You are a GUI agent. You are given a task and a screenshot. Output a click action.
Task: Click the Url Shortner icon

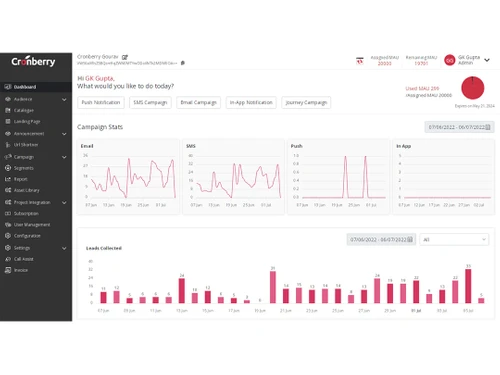(x=8, y=145)
